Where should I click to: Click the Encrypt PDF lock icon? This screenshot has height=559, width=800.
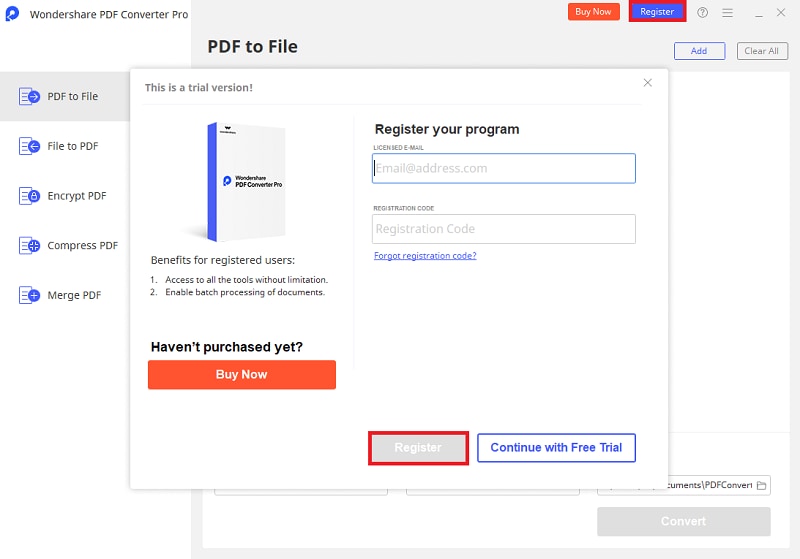pyautogui.click(x=30, y=196)
